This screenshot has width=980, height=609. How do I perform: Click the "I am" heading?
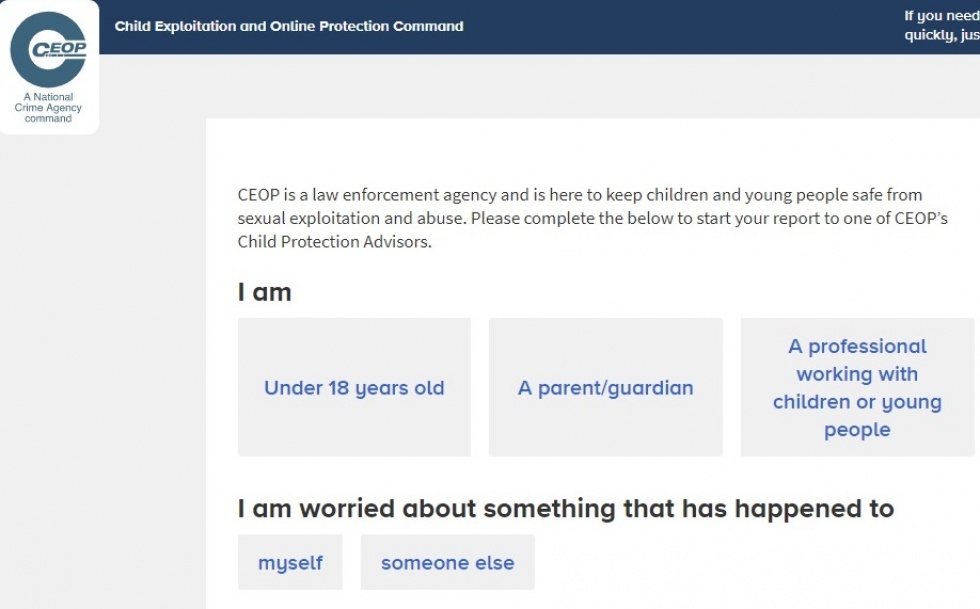pyautogui.click(x=262, y=292)
